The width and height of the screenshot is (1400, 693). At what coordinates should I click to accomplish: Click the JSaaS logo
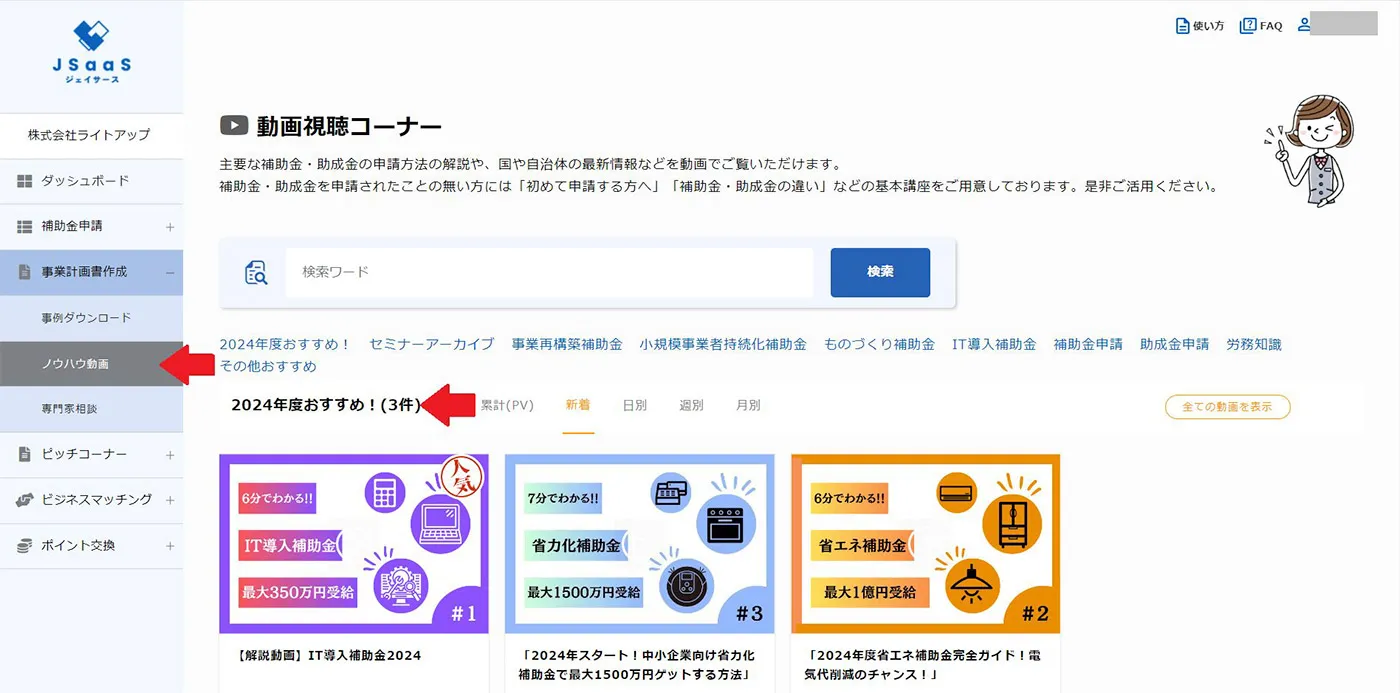(91, 52)
